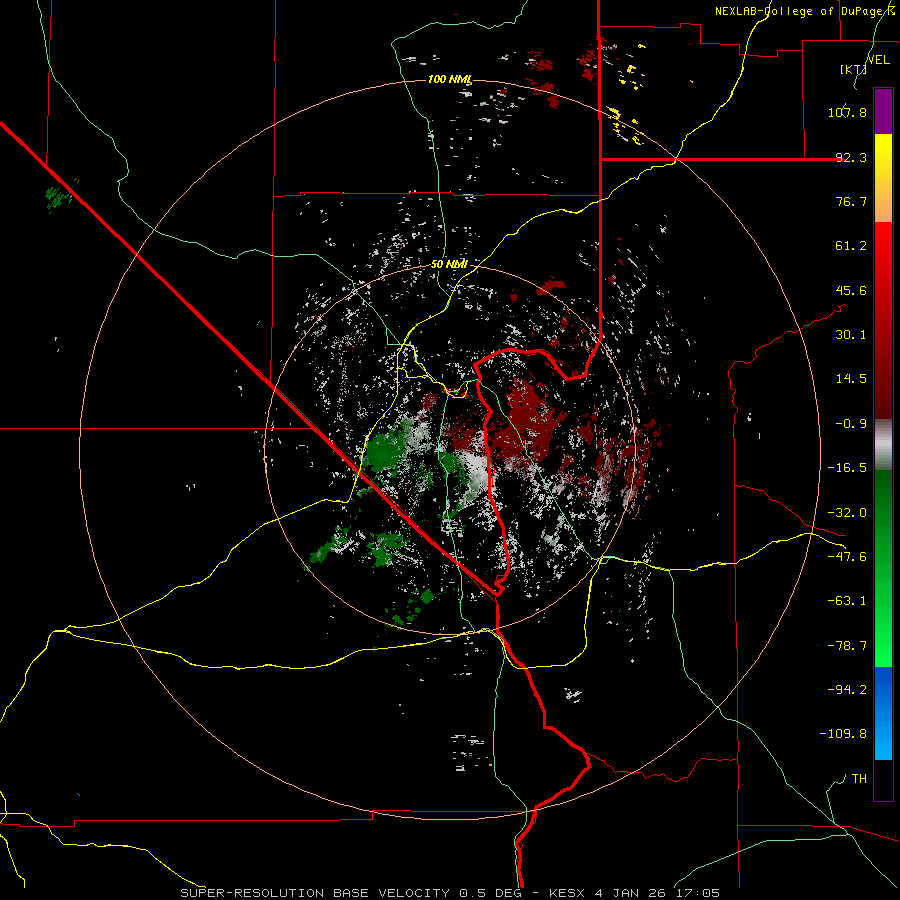Click the -47.6 velocity scale value
The image size is (900, 900).
point(847,557)
